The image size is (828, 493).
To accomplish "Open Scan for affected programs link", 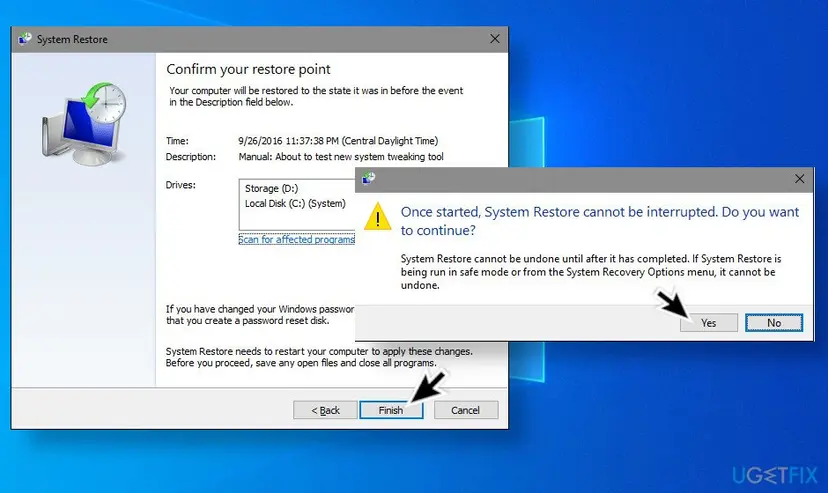I will tap(296, 240).
